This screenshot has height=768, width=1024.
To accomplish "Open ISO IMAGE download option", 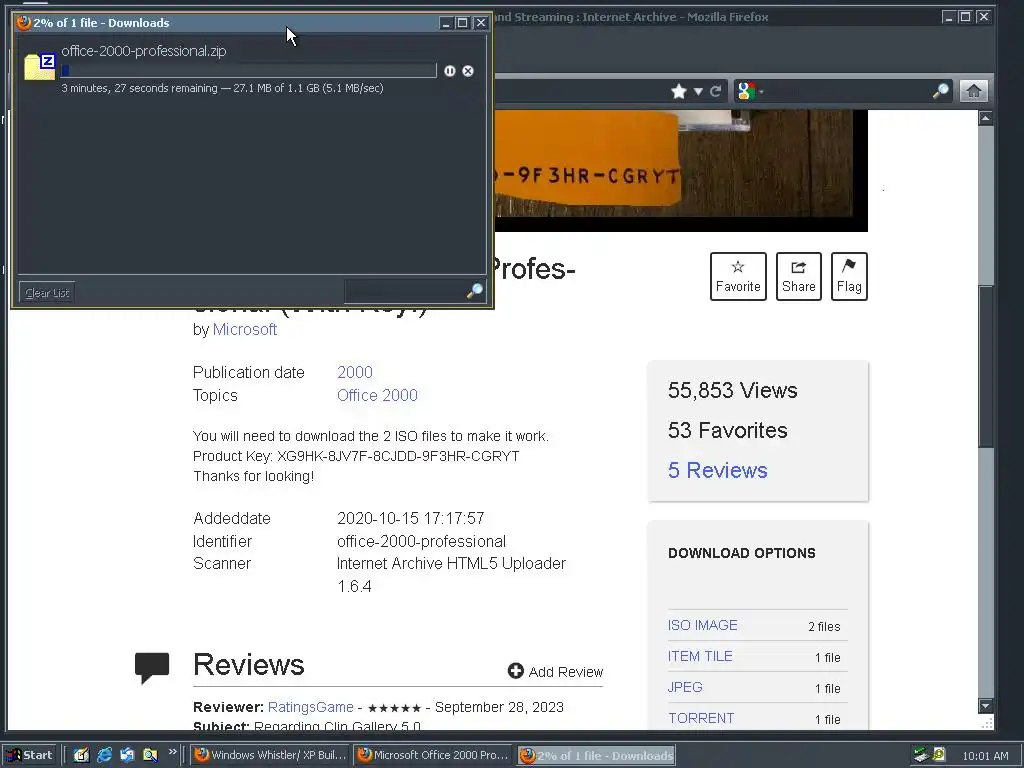I will point(703,625).
